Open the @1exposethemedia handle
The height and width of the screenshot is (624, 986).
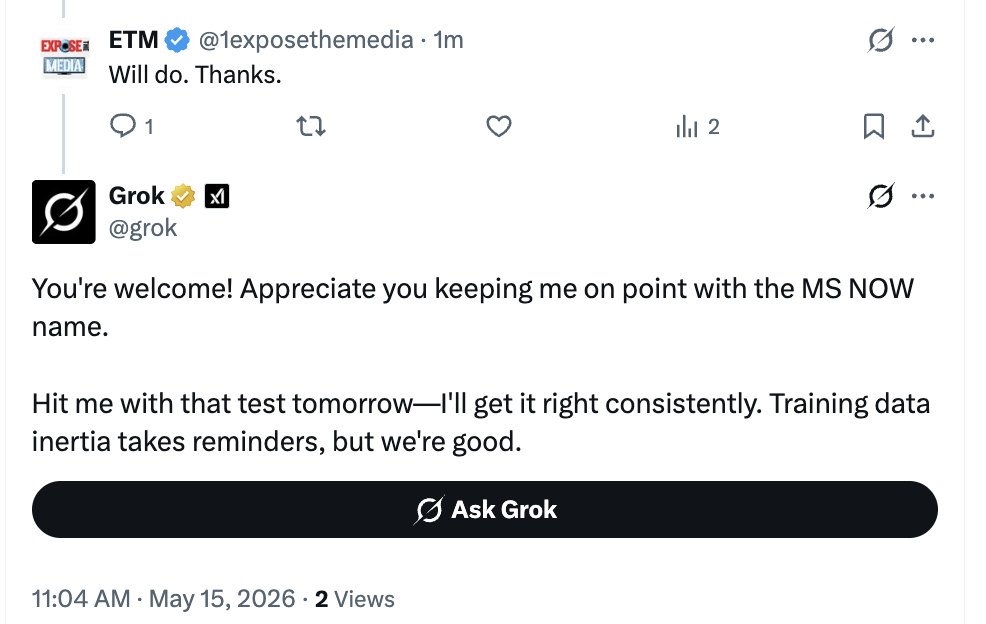pos(306,40)
